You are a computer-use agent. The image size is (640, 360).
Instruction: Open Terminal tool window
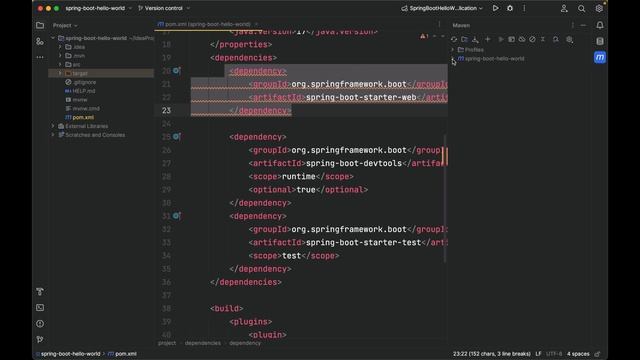click(40, 308)
